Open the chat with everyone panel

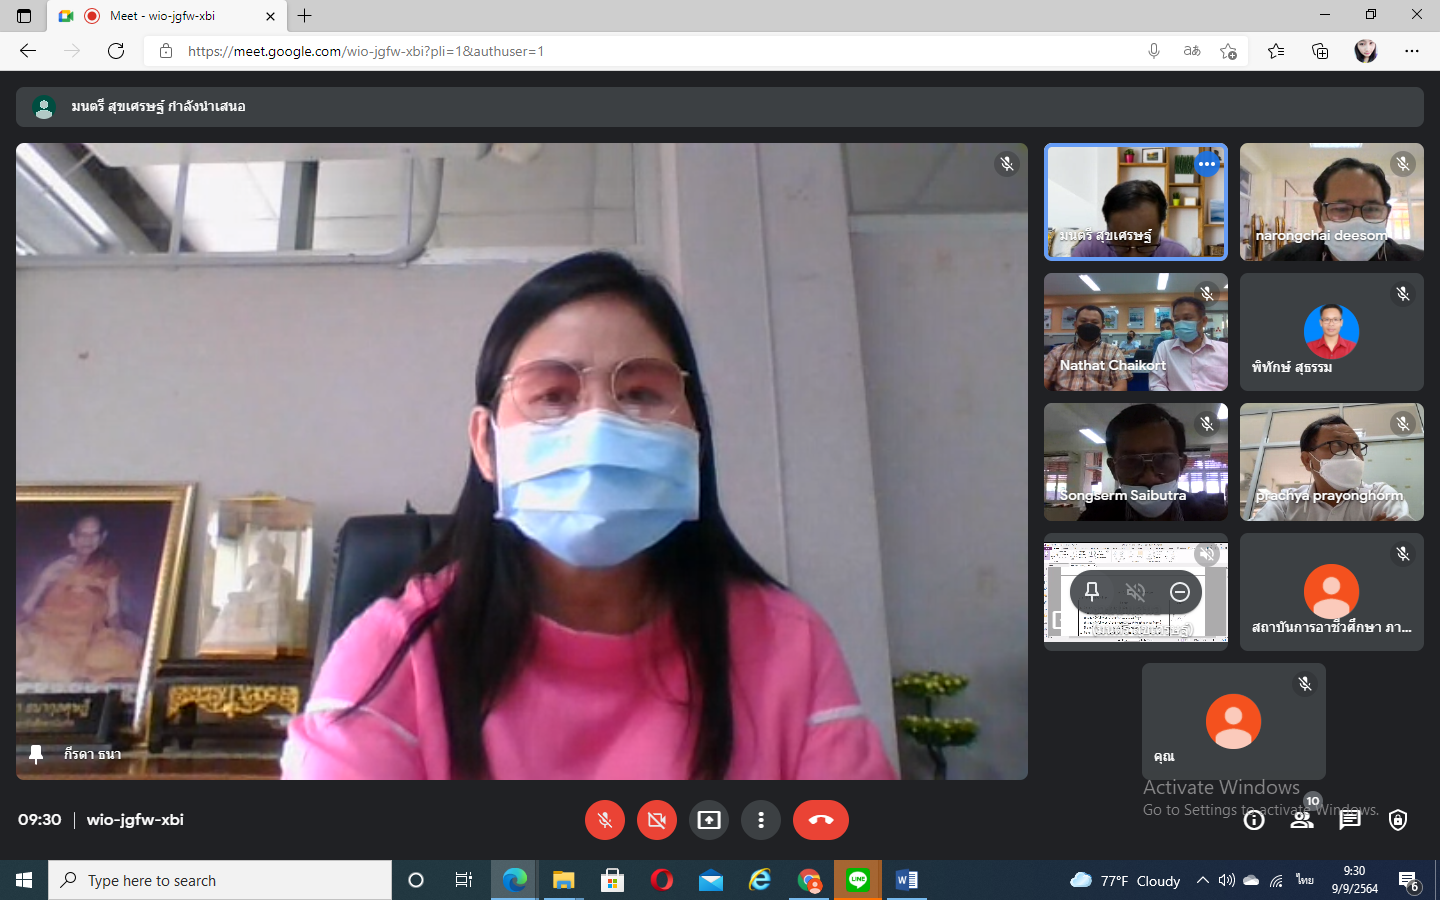pyautogui.click(x=1350, y=820)
